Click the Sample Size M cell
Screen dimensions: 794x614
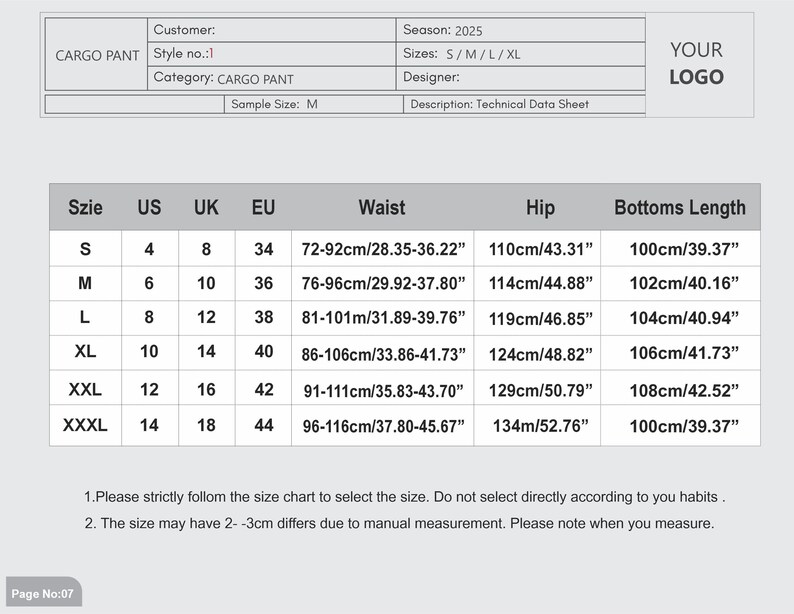(x=313, y=104)
